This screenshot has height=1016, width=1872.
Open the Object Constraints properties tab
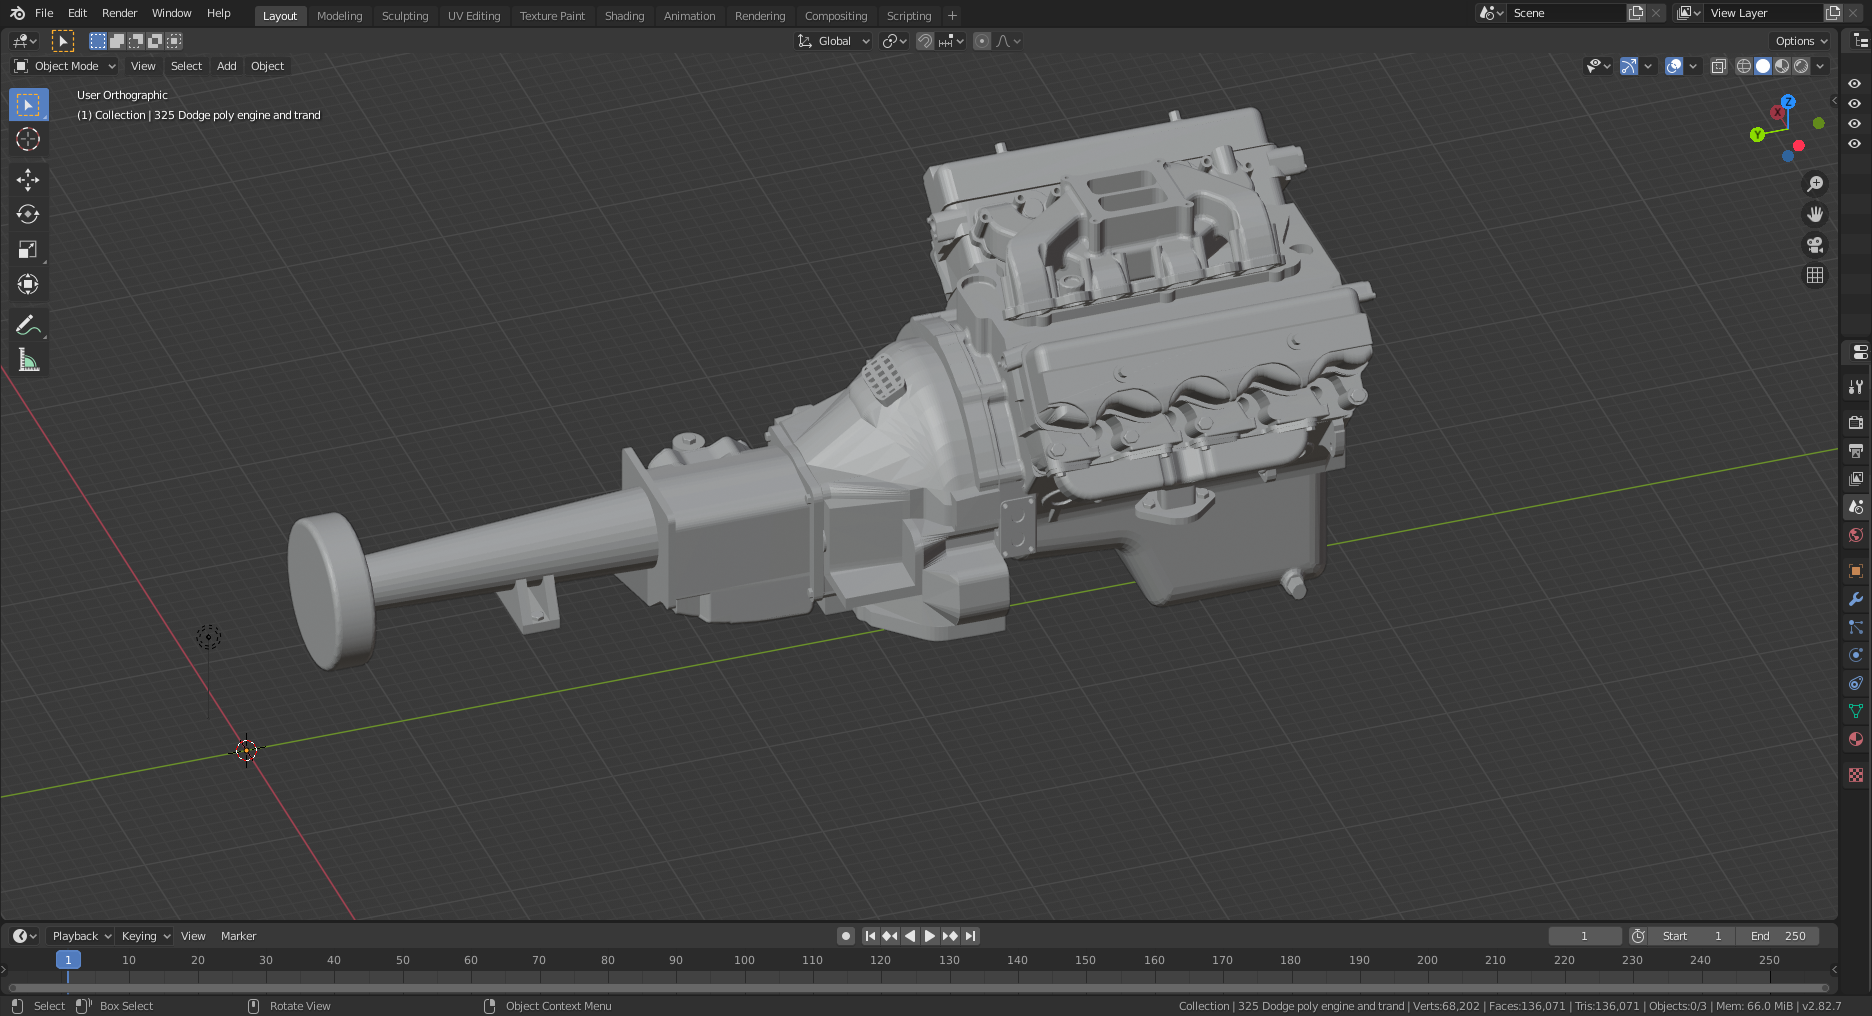click(1856, 683)
